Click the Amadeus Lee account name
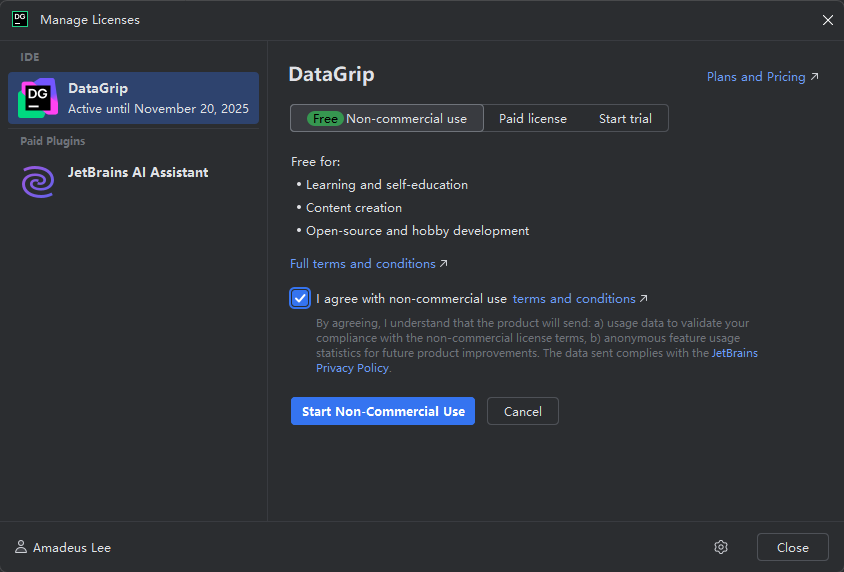The width and height of the screenshot is (844, 572). [x=72, y=548]
